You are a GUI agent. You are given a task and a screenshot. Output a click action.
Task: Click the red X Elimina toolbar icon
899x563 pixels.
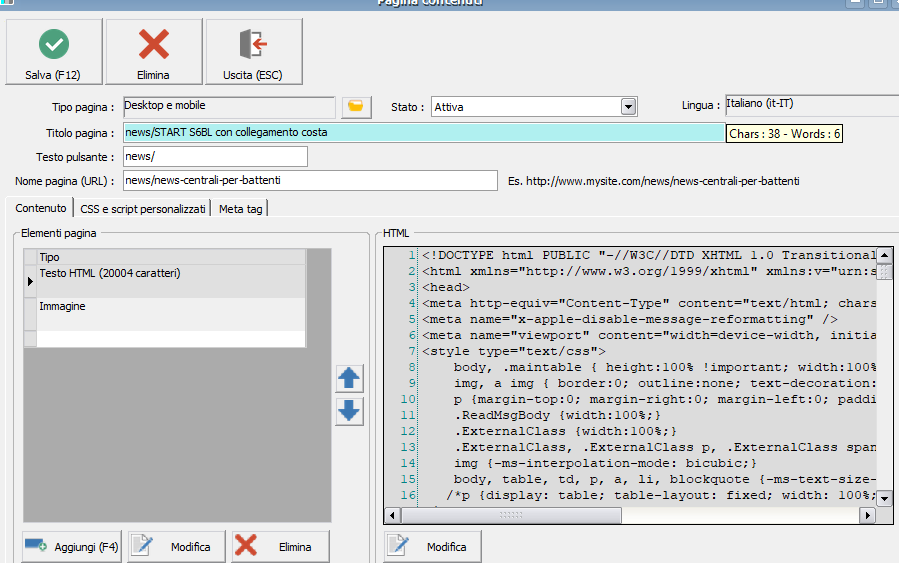153,45
